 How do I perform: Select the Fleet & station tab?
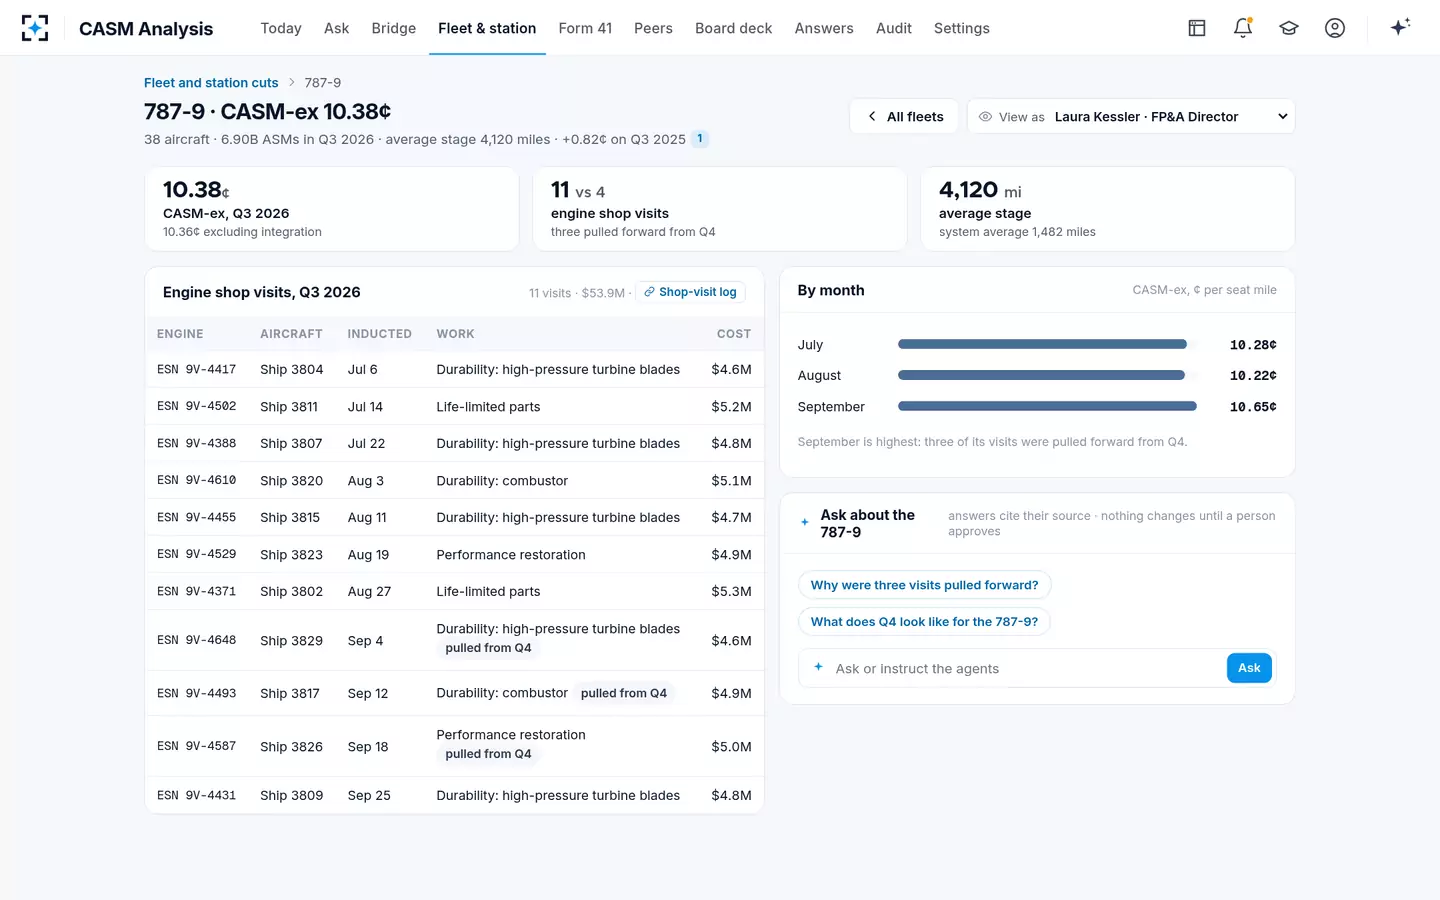[487, 28]
